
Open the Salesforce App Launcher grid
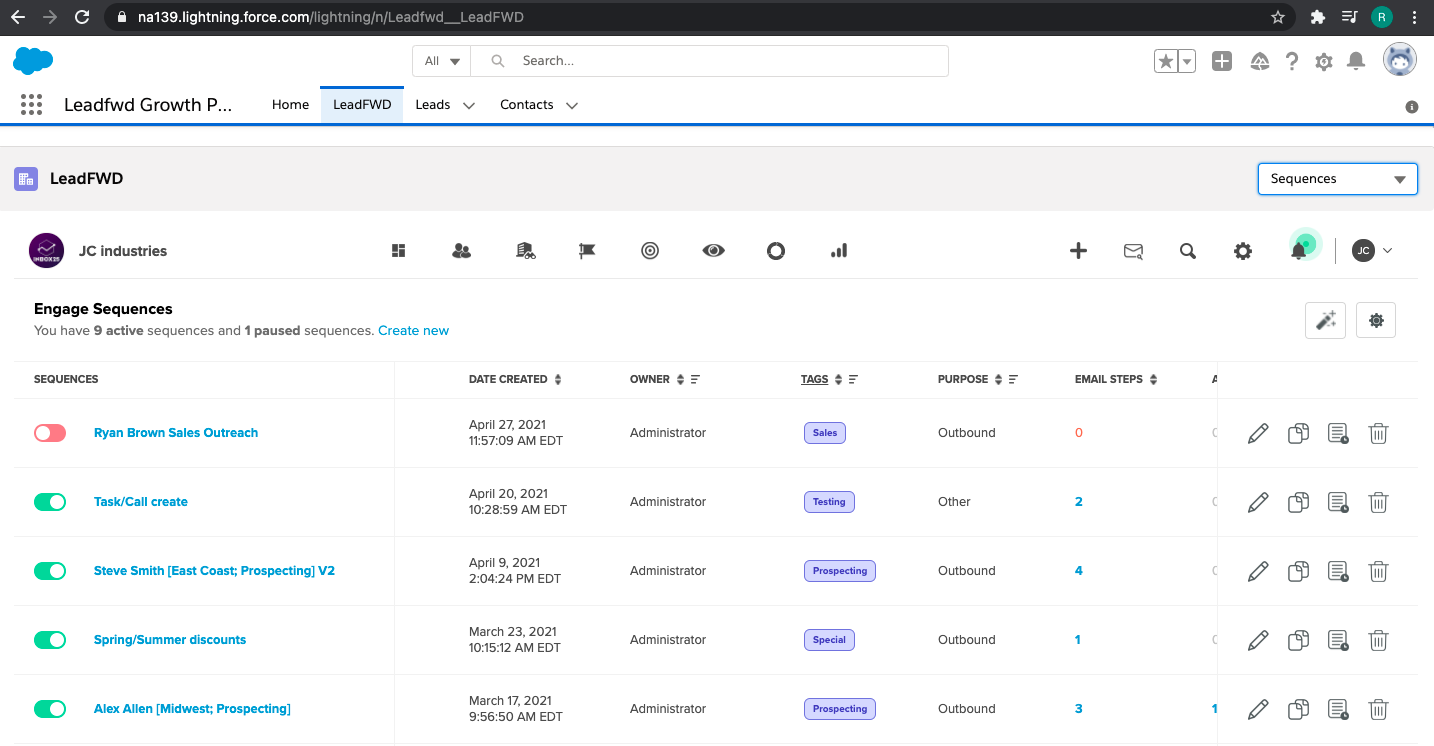tap(31, 104)
